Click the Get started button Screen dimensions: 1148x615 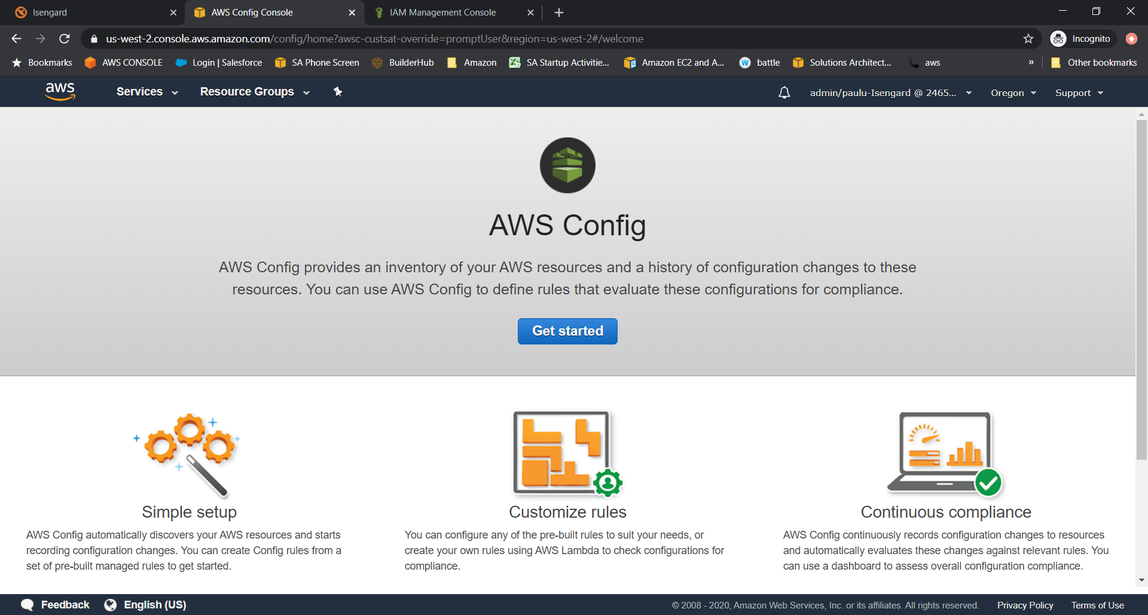tap(567, 331)
